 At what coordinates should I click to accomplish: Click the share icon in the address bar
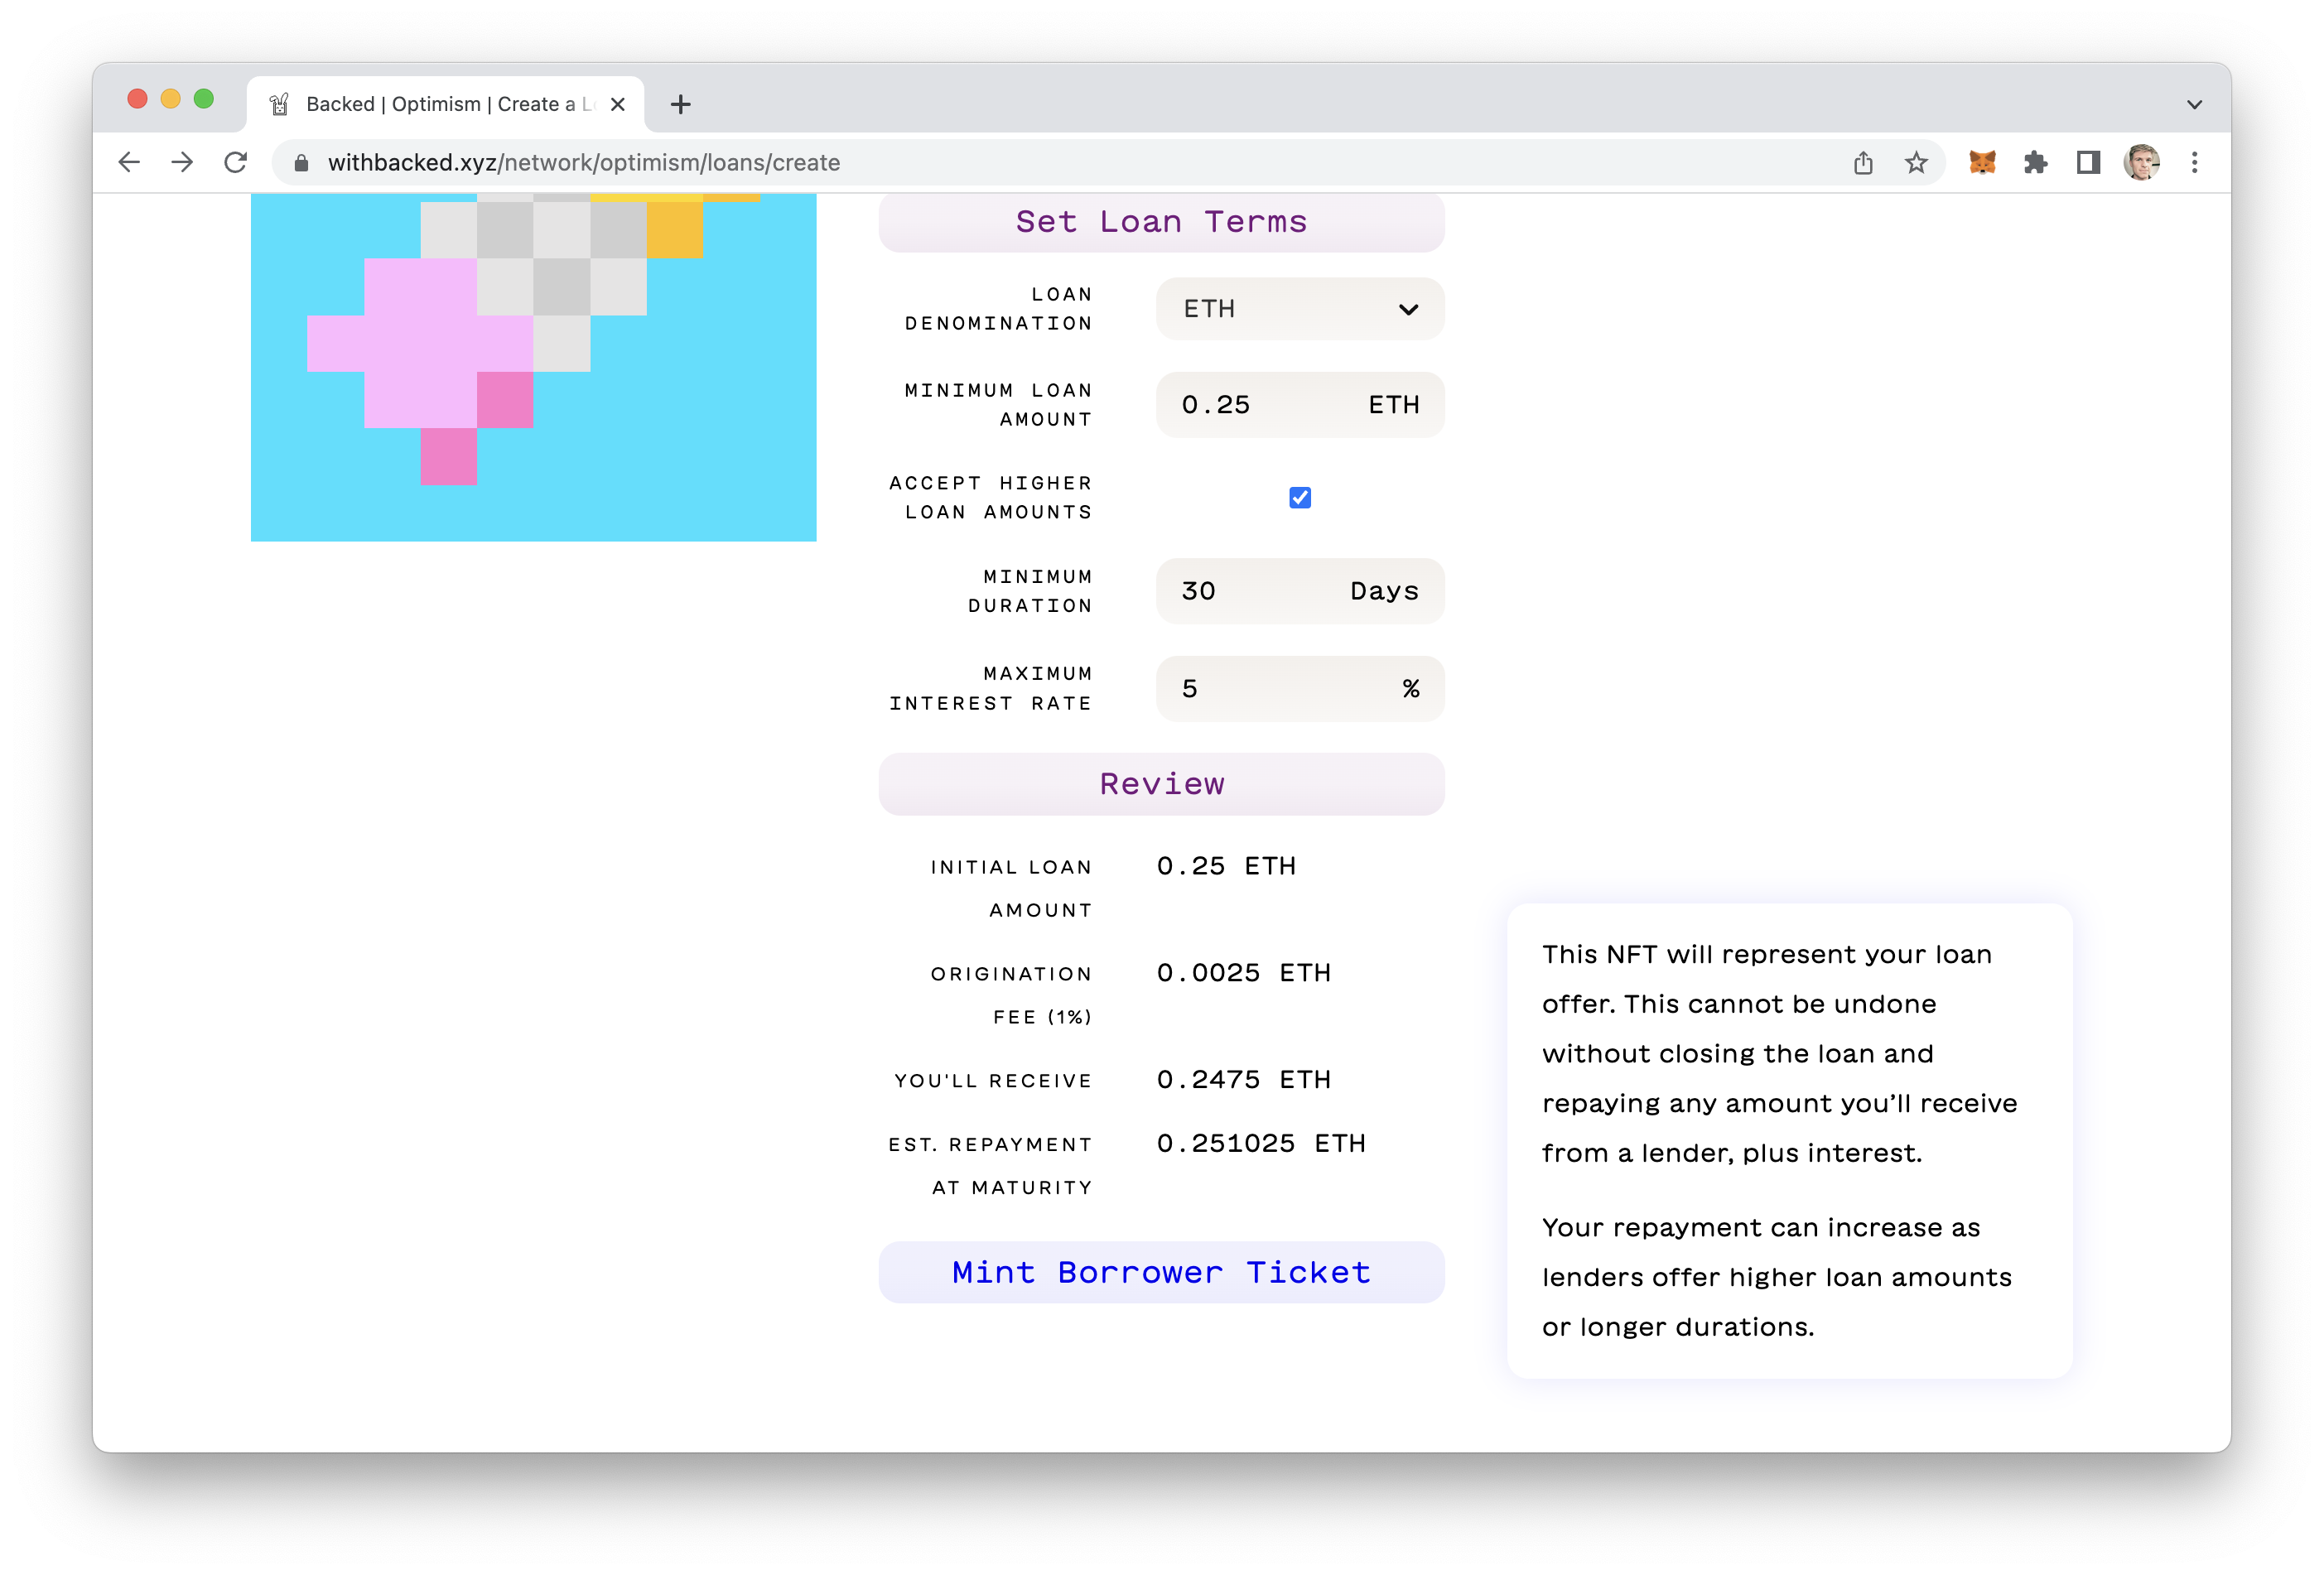pos(1863,163)
